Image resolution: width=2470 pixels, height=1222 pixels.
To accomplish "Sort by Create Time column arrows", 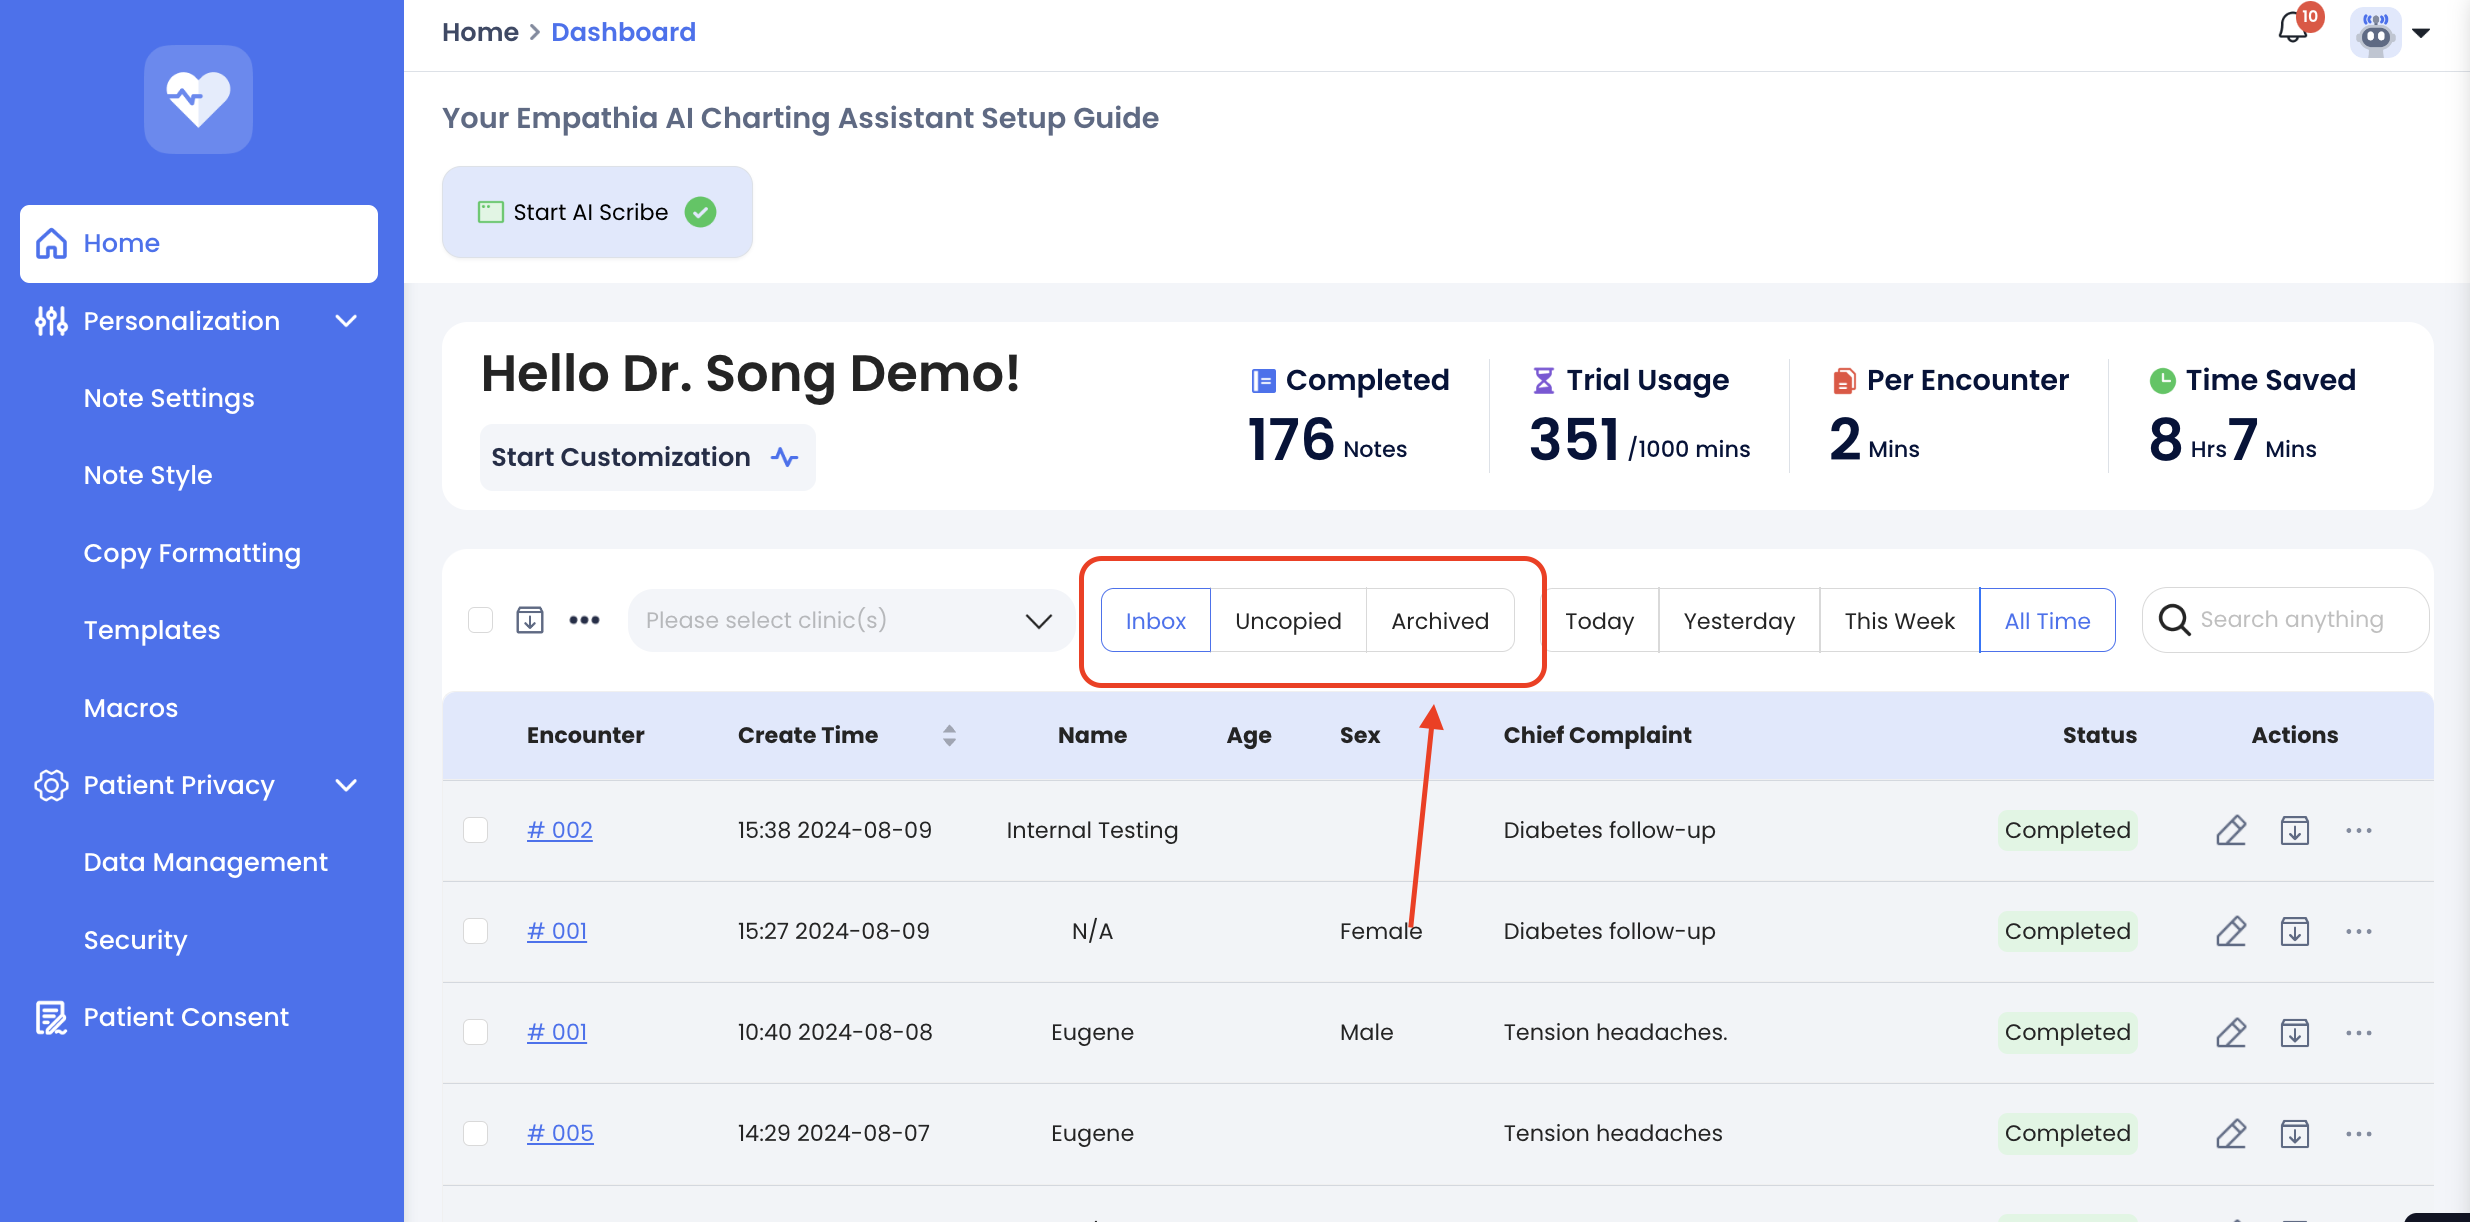I will tap(949, 735).
